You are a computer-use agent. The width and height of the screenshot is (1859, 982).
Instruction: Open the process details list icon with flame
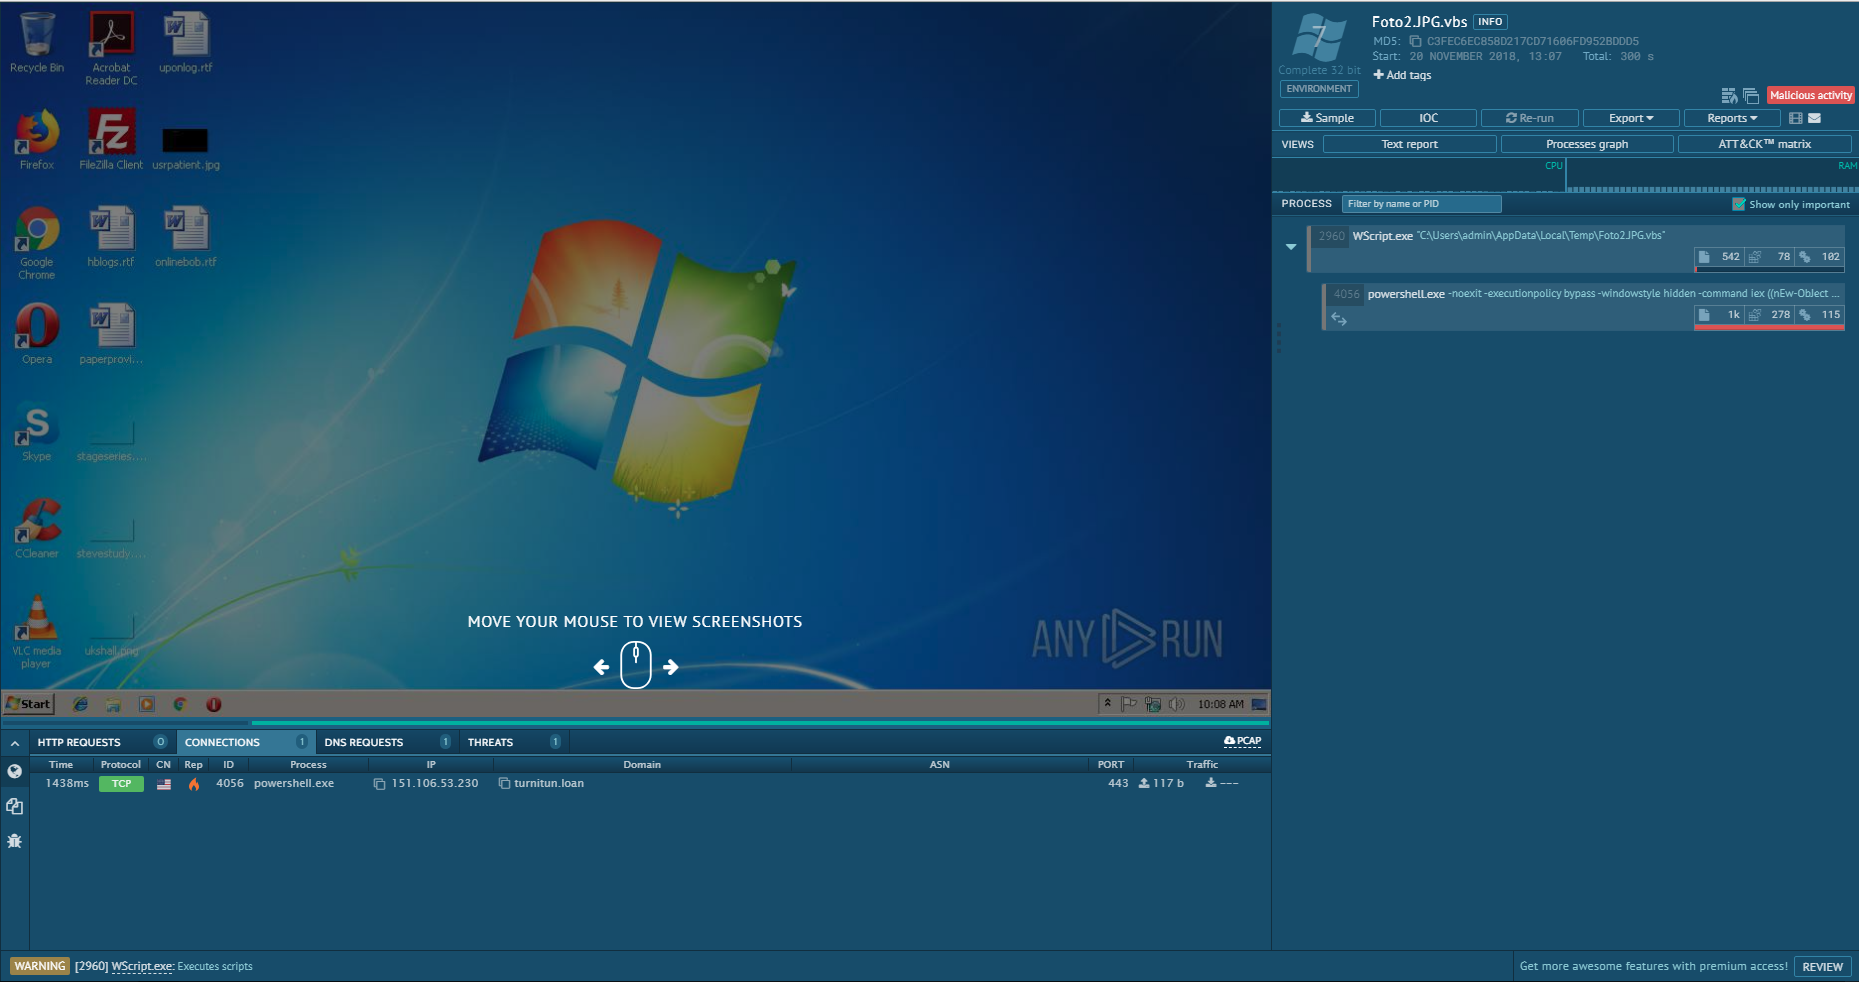1729,96
